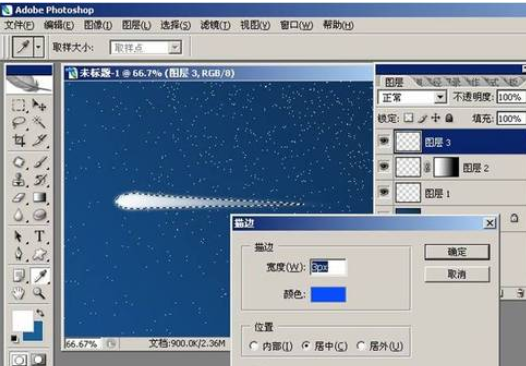
Task: Click the 填充 fill percentage field
Action: point(511,118)
